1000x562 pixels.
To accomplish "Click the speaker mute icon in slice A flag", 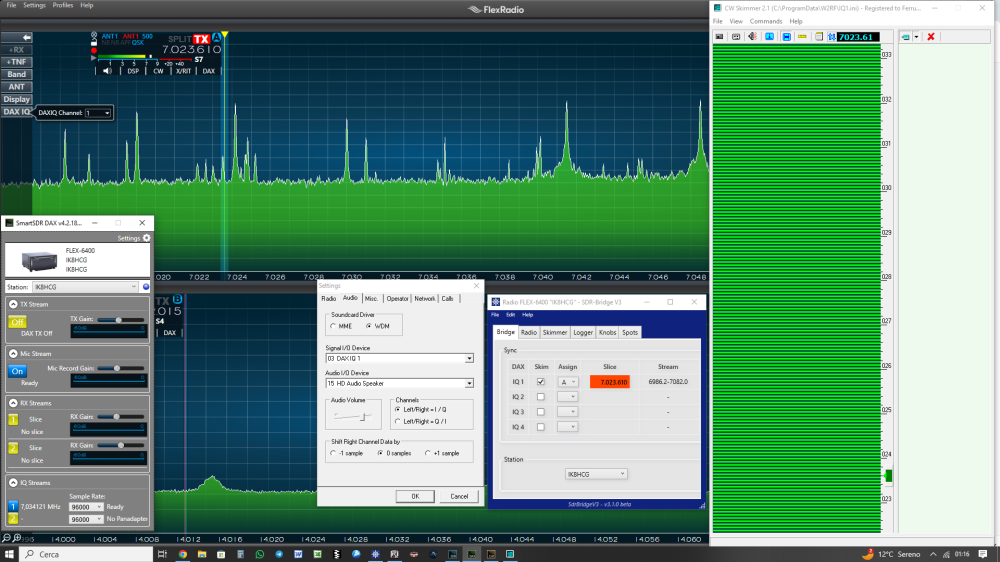I will [107, 71].
